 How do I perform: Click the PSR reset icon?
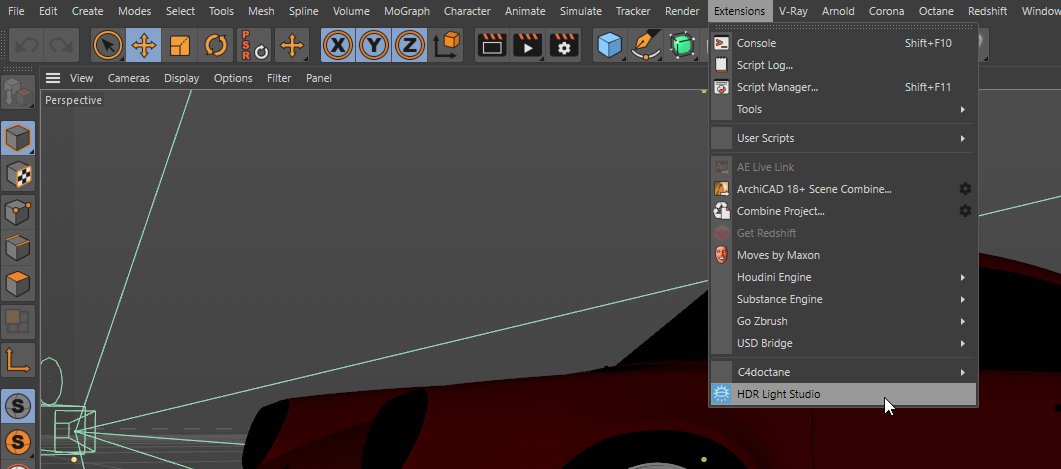[254, 45]
